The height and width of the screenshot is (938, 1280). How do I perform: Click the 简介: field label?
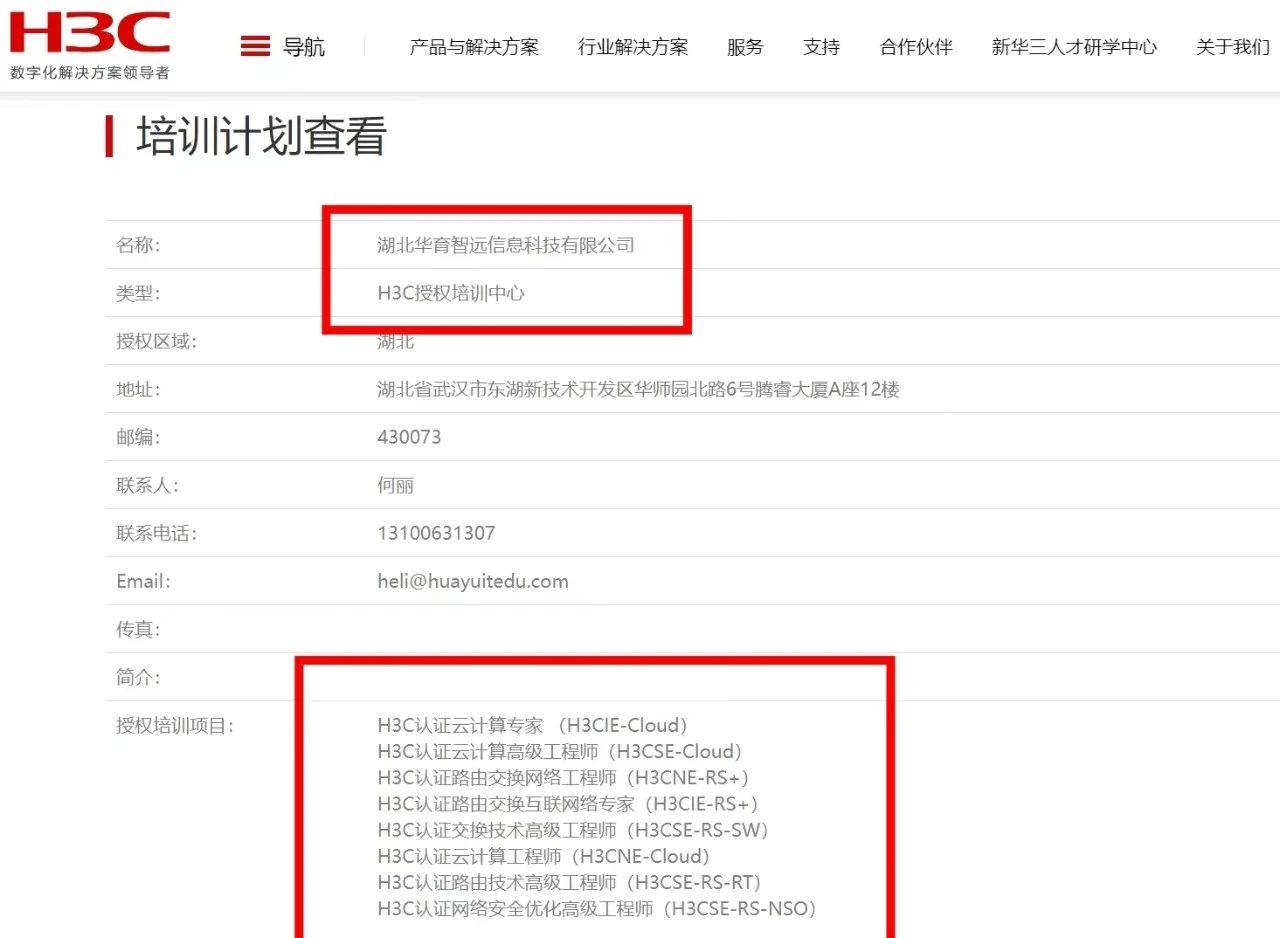point(138,677)
